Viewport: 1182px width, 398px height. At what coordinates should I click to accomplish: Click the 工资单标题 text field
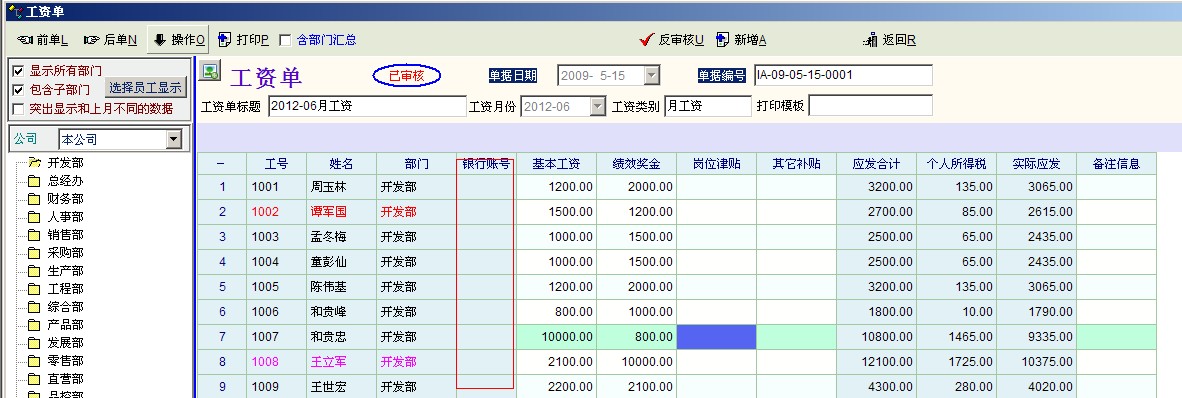click(367, 106)
